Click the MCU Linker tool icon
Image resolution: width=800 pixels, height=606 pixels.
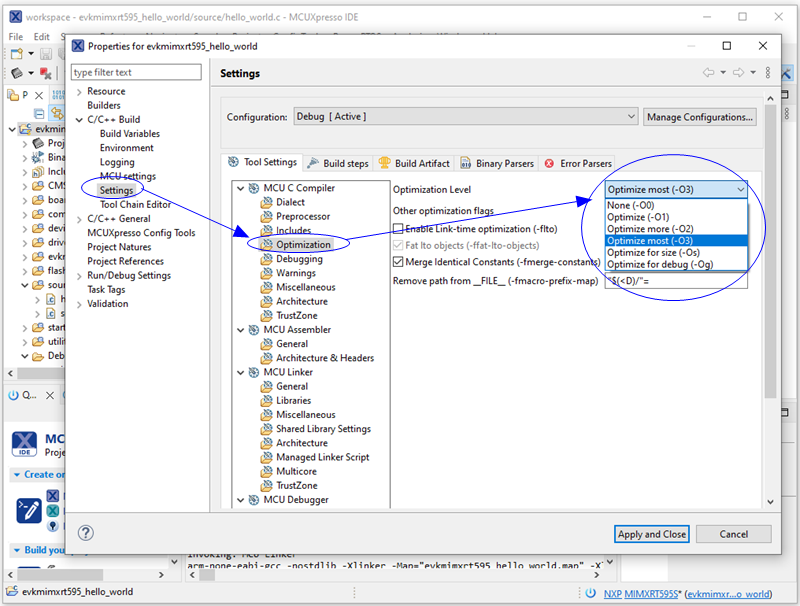pyautogui.click(x=254, y=372)
